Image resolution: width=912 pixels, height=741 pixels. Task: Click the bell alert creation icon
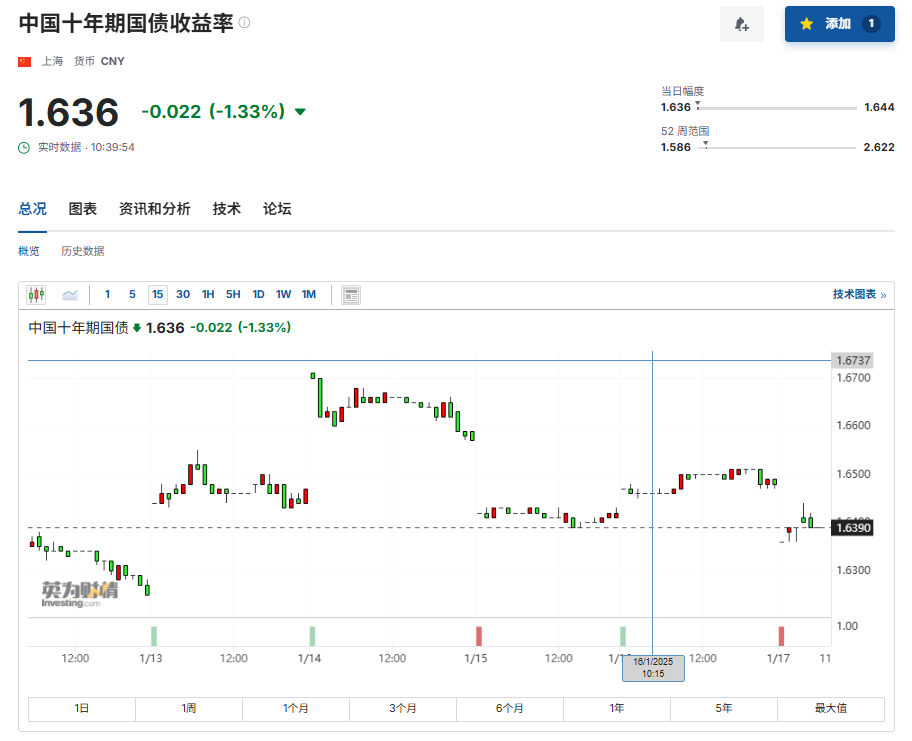741,24
